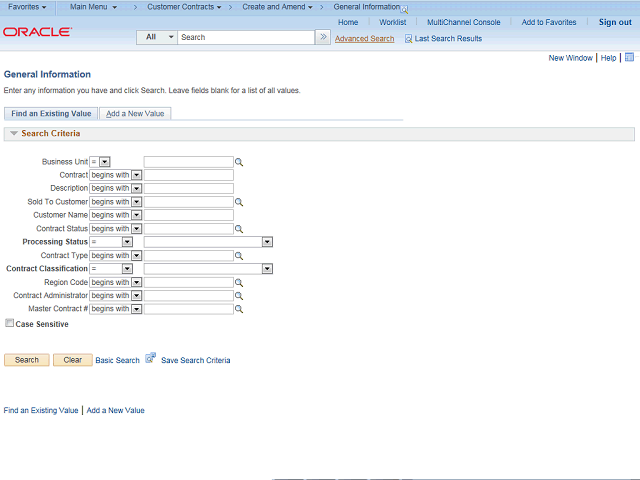Open Create and Amend breadcrumb menu
Viewport: 640px width, 480px height.
[278, 7]
